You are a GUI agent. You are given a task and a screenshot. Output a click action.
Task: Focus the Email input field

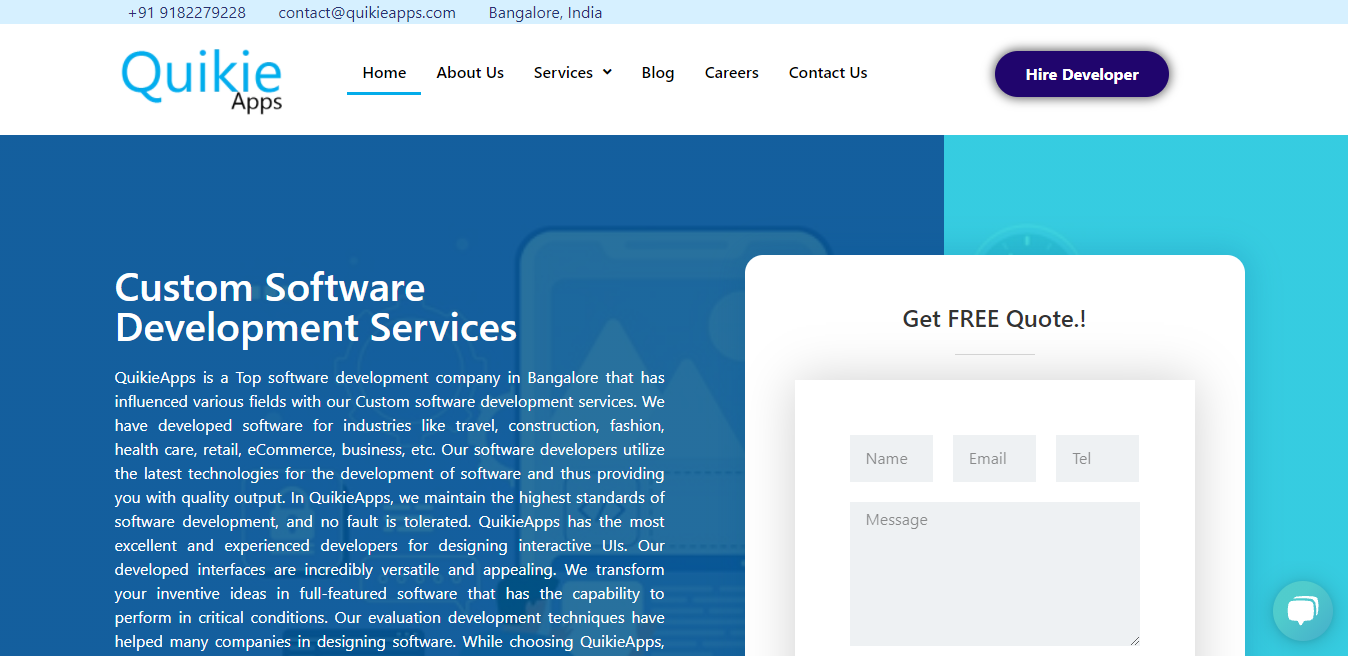[994, 458]
